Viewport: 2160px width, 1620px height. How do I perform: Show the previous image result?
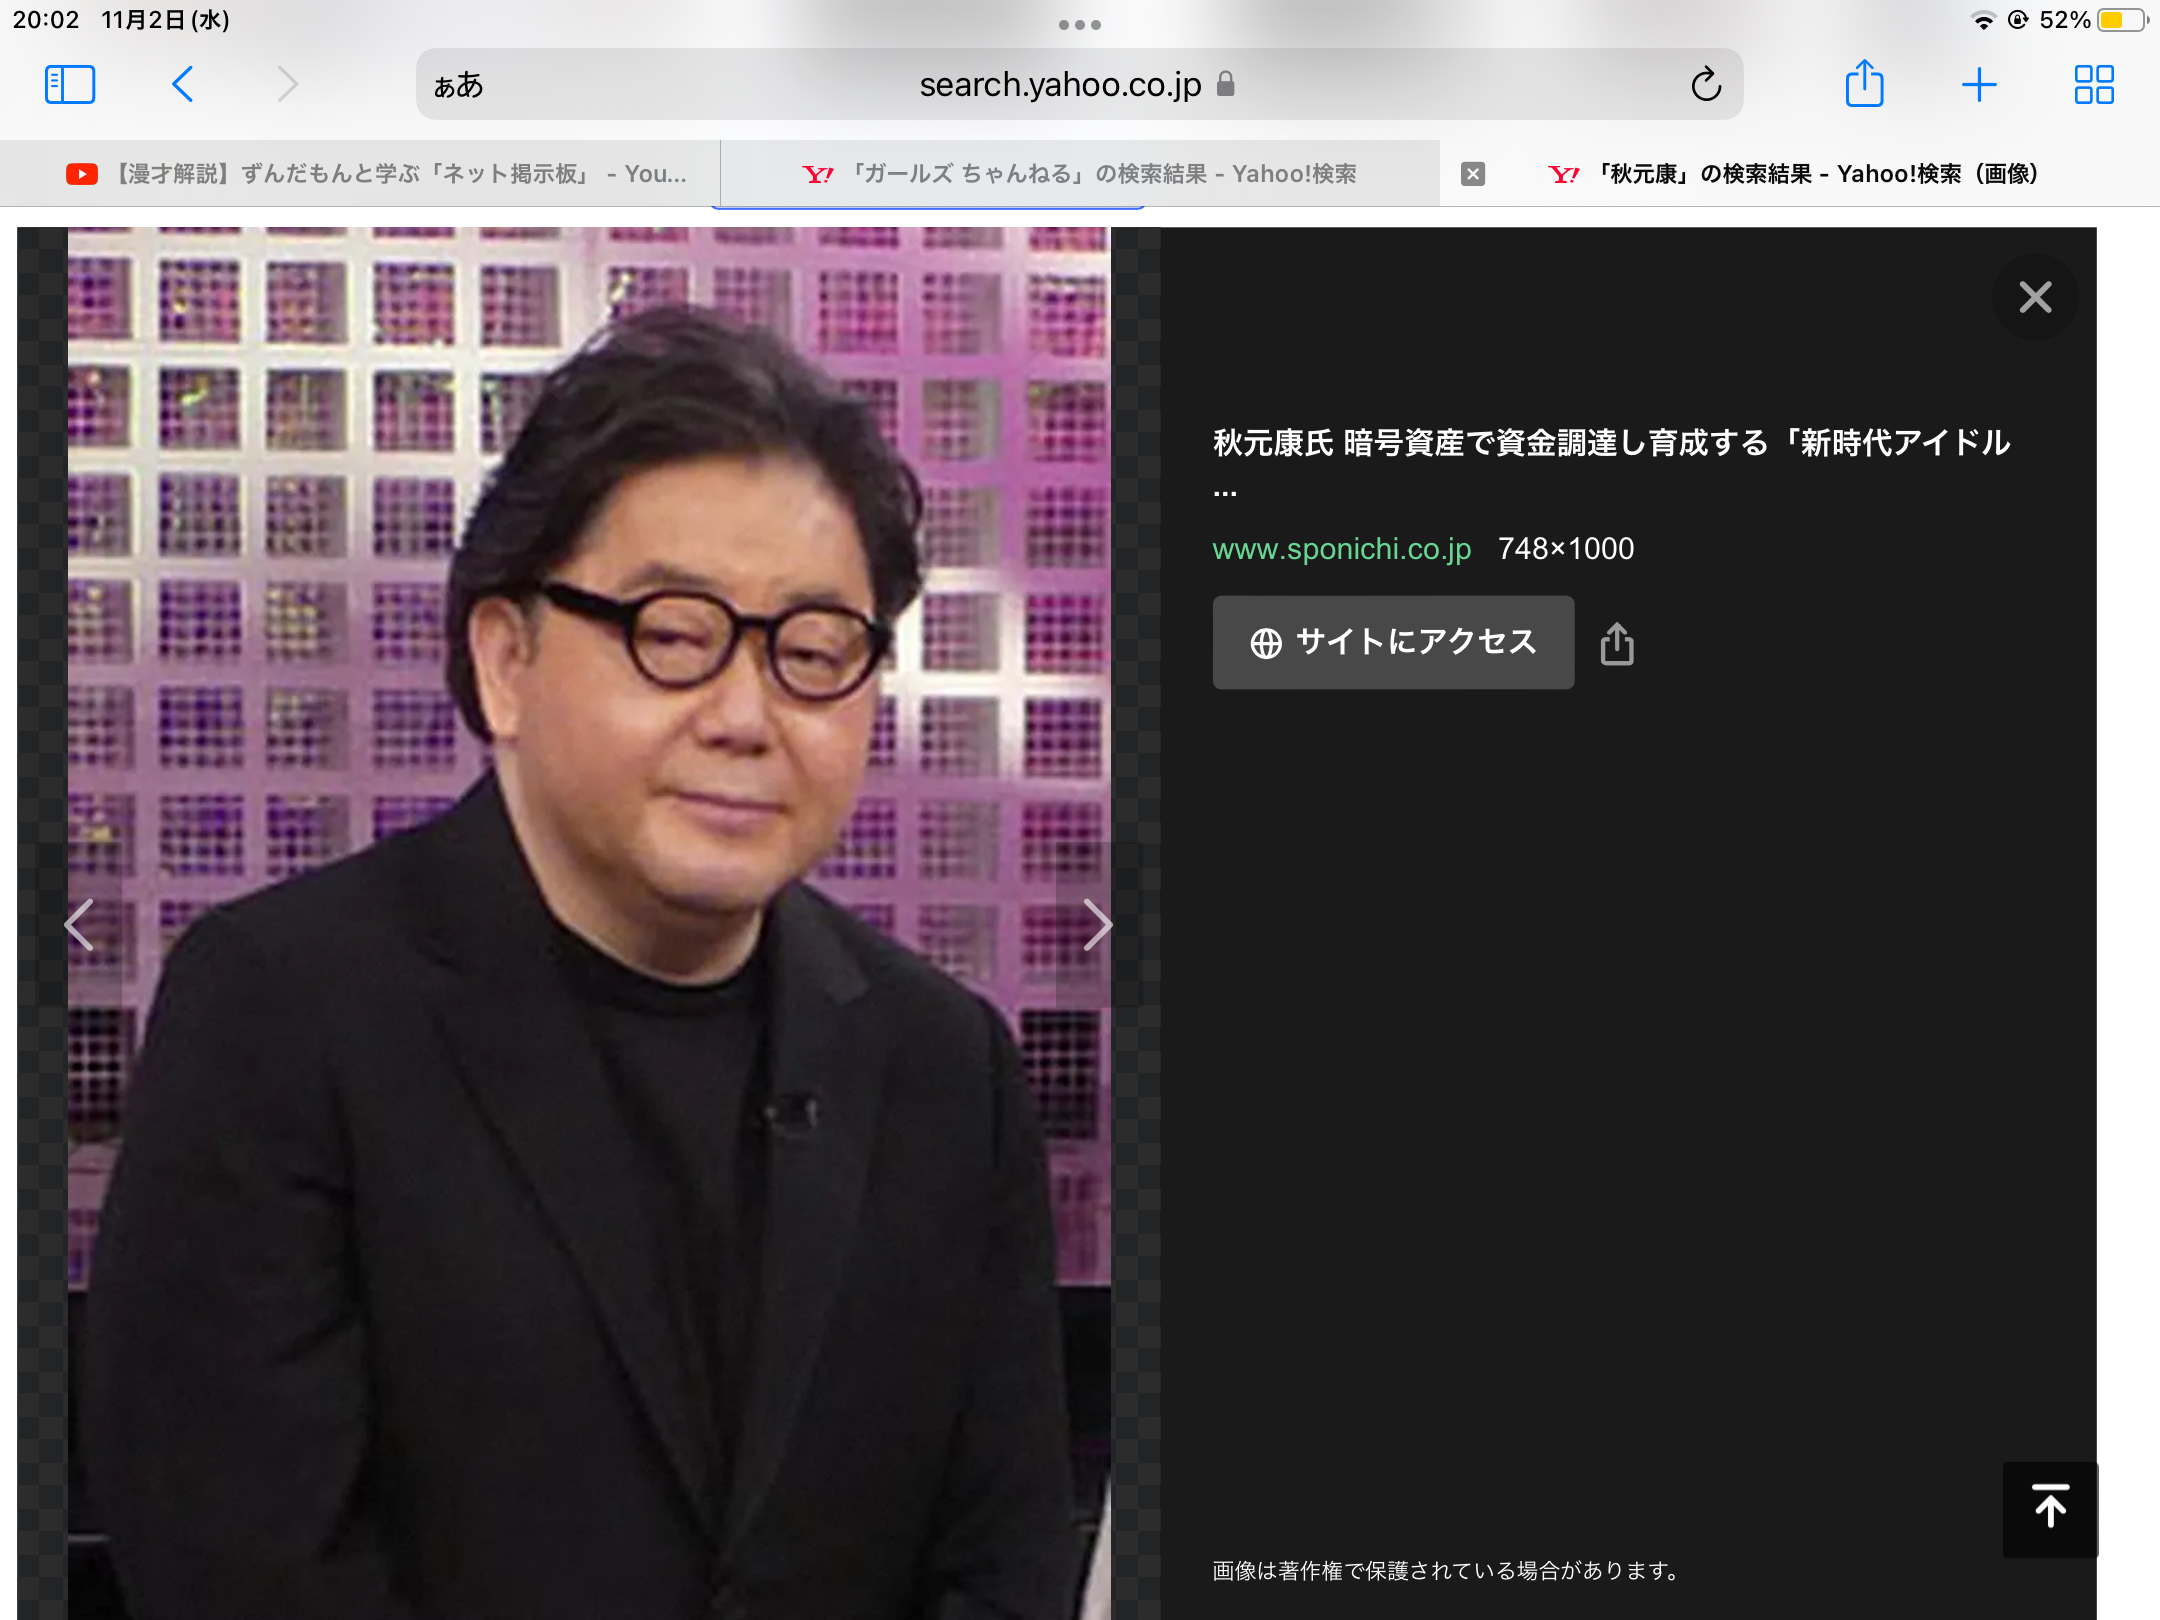click(80, 924)
